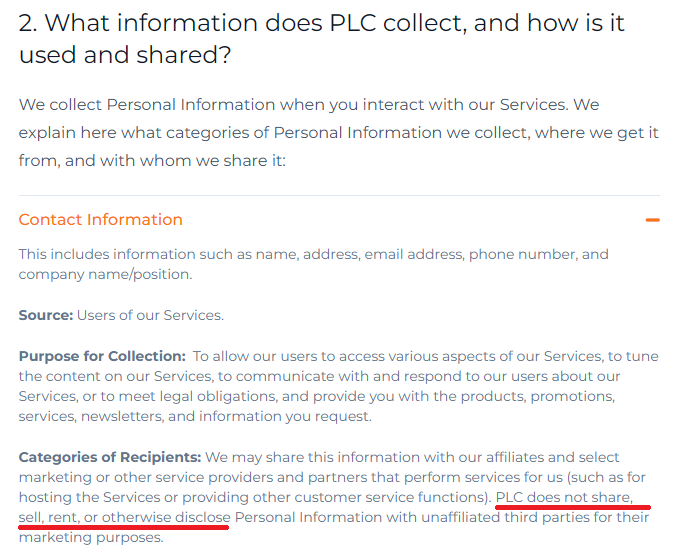Collapse Contact Information using the orange minus icon
The height and width of the screenshot is (555, 696).
point(652,220)
